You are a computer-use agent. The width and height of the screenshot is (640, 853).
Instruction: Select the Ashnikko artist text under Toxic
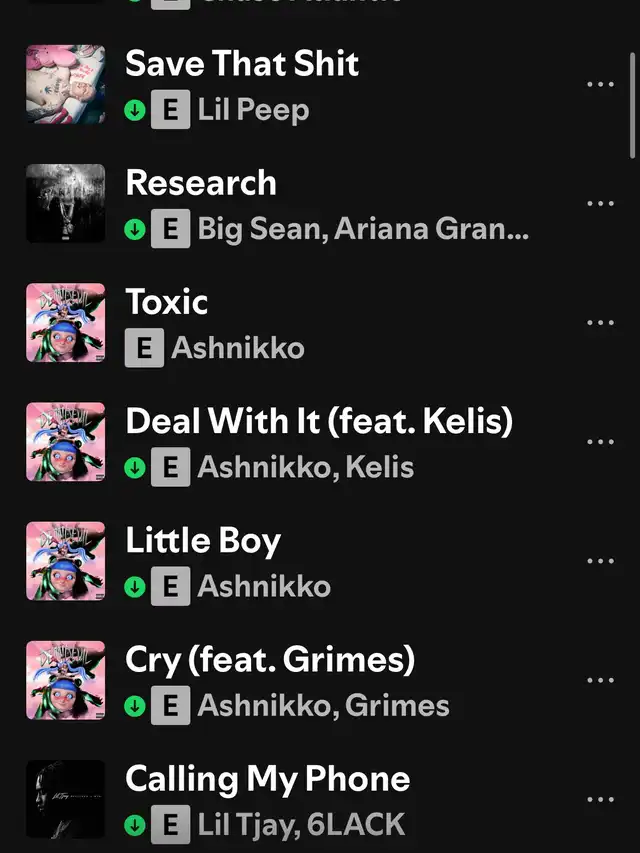238,348
